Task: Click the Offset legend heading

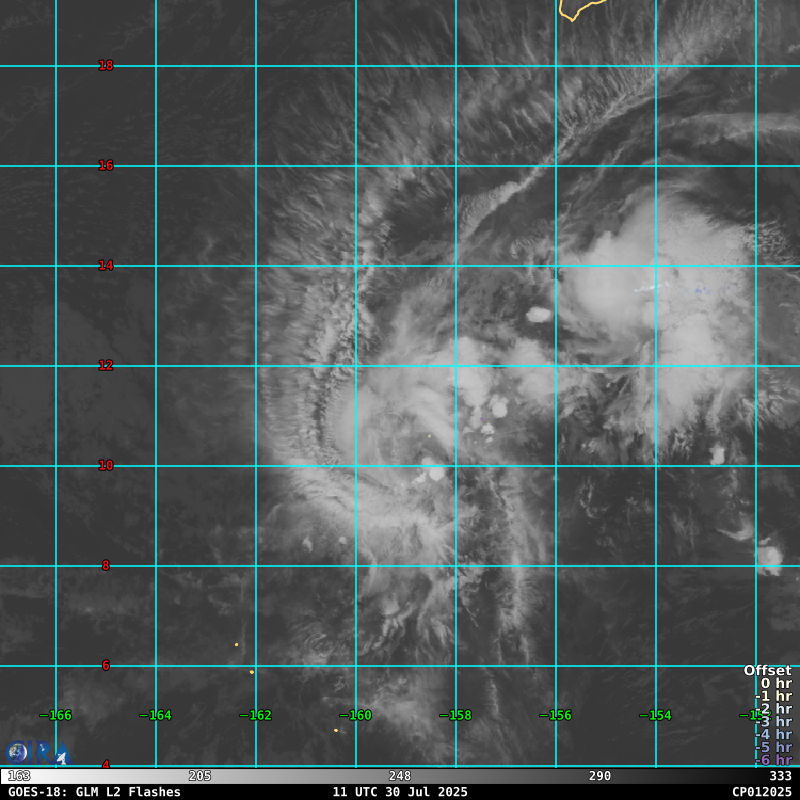Action: coord(767,670)
